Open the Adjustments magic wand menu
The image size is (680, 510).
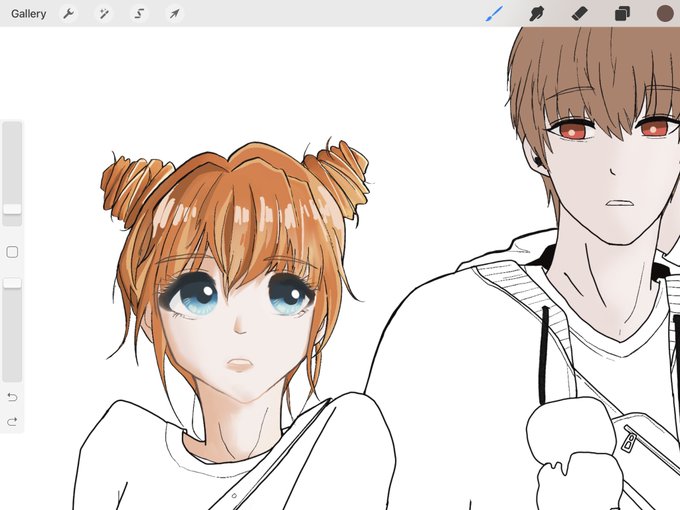[104, 14]
